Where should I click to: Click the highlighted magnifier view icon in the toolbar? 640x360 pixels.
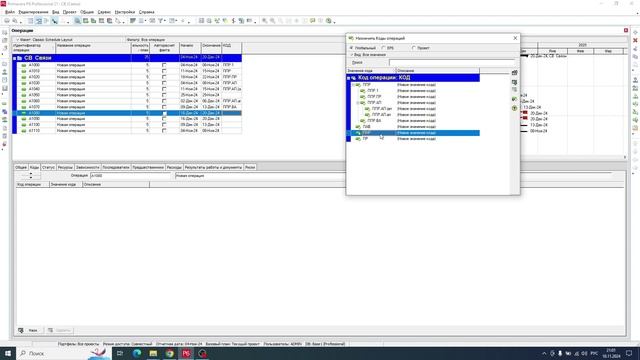(77, 21)
